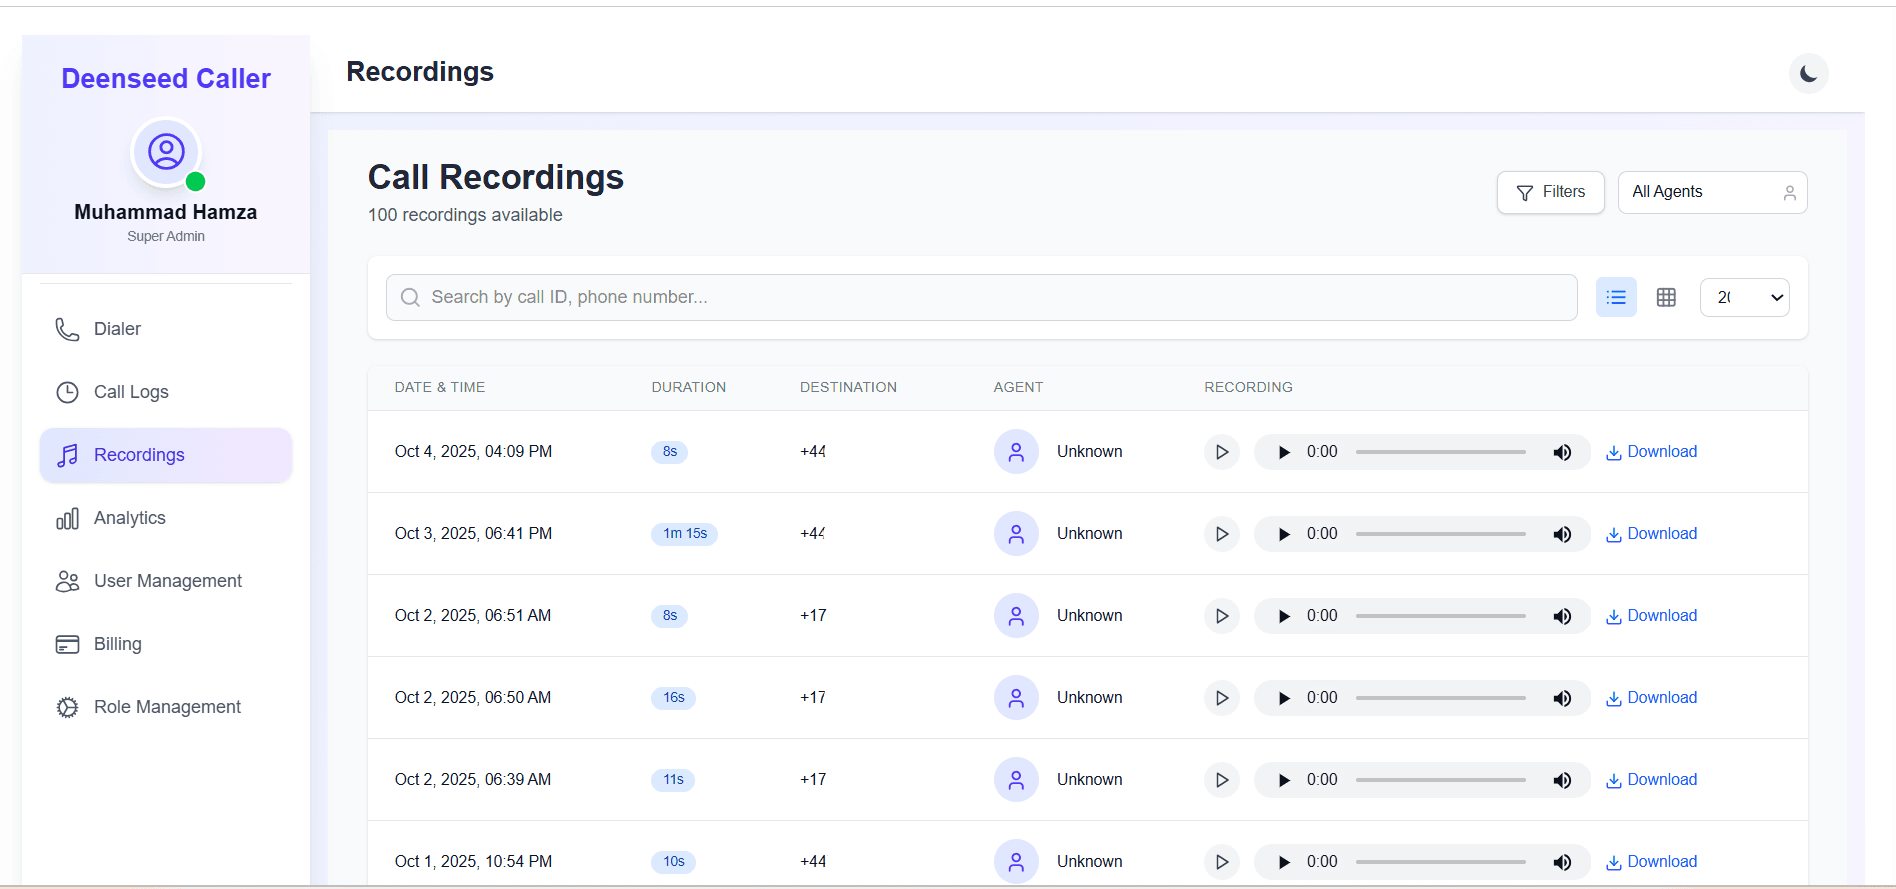Click the outlined play button for Oct 2, 06:50 AM recording
Image resolution: width=1896 pixels, height=889 pixels.
tap(1222, 698)
